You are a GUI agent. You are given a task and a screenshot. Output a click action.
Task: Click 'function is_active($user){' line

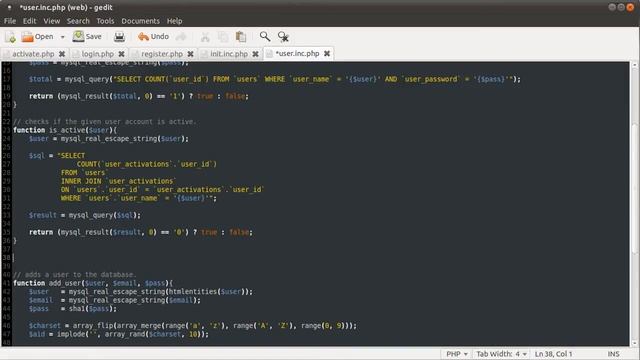(64, 130)
